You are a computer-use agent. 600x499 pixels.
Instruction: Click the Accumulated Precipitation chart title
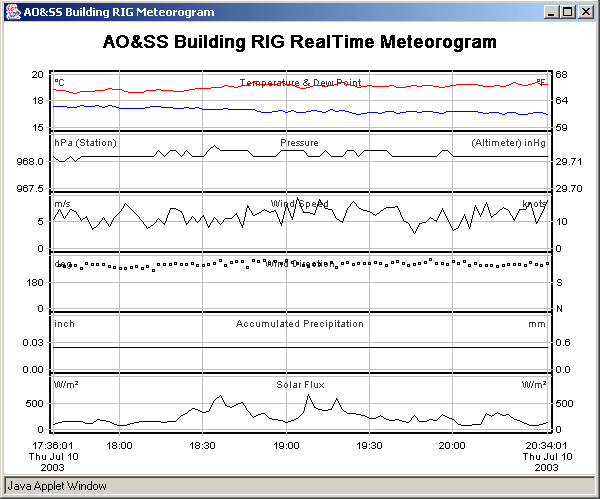tap(299, 324)
